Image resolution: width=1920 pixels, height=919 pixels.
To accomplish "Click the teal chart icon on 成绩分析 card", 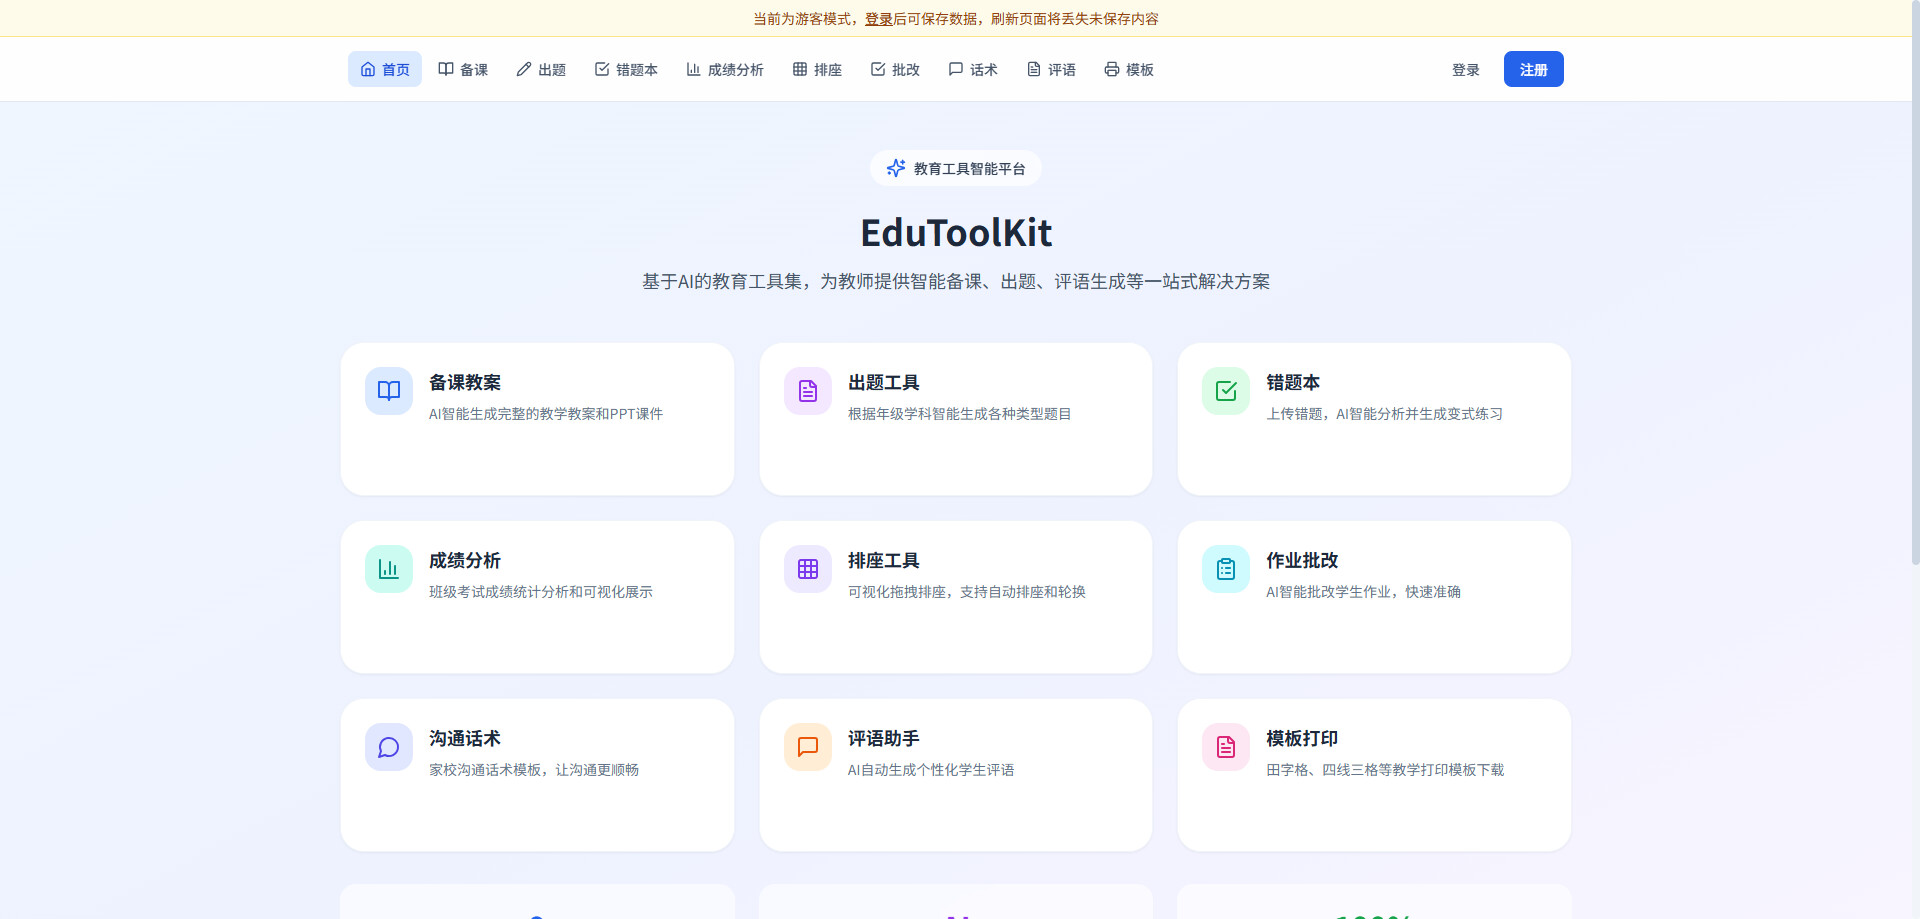I will click(389, 569).
